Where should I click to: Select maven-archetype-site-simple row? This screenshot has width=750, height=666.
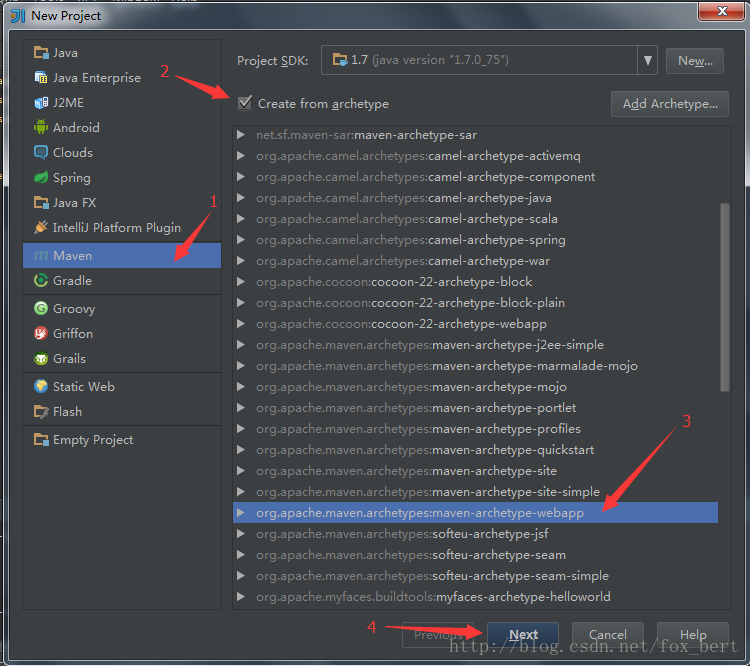tap(475, 492)
